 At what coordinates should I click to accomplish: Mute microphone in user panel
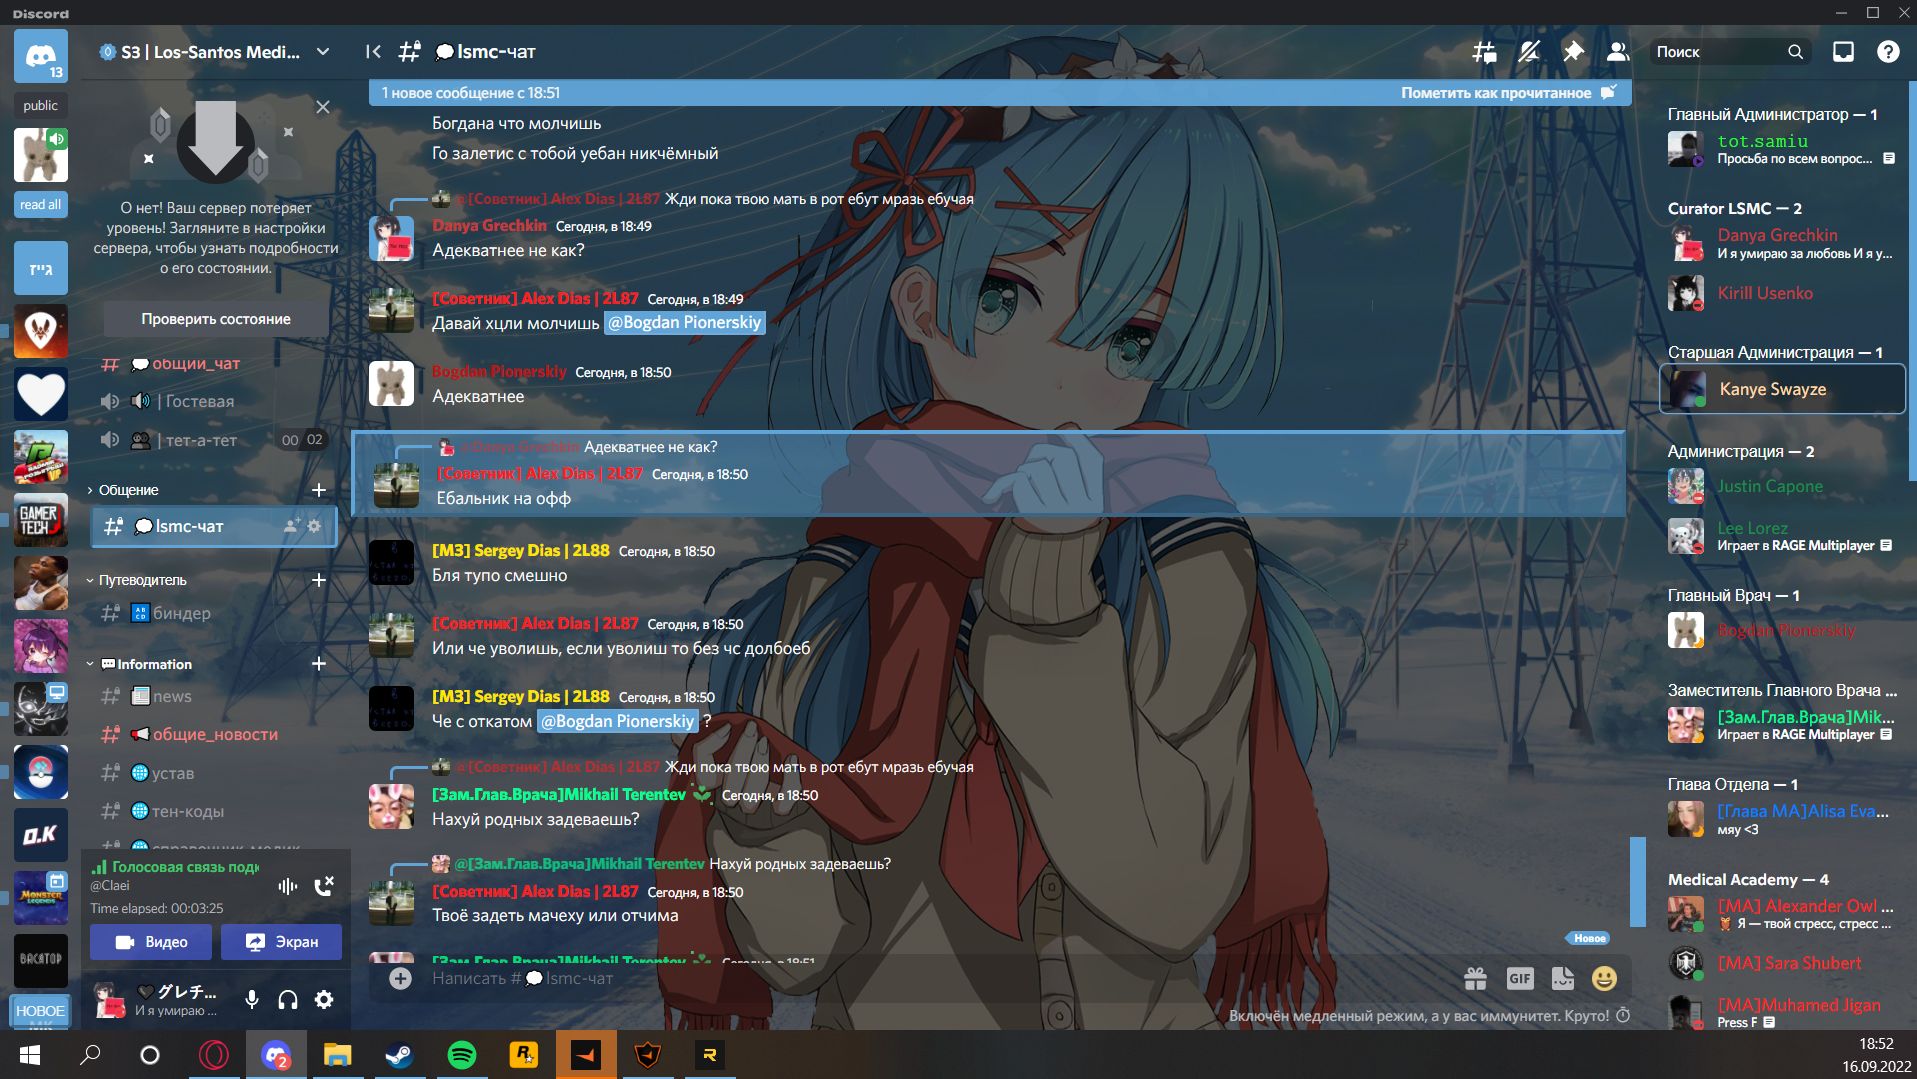(252, 999)
